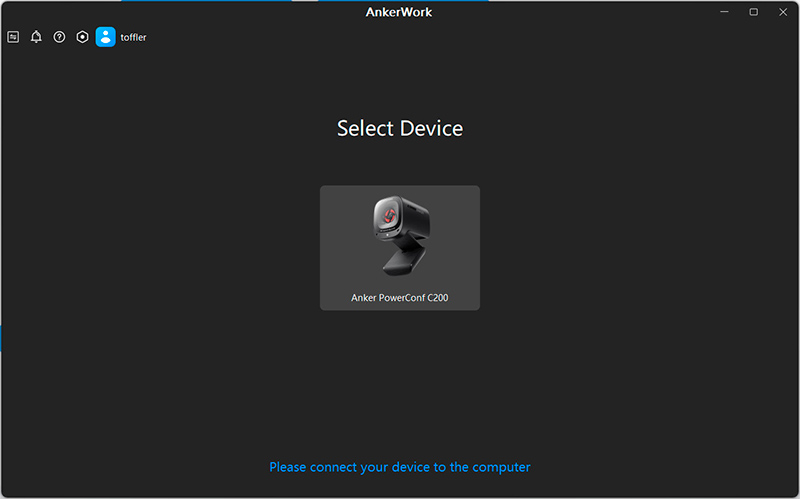Open the device switch icon
The image size is (800, 499).
coord(13,37)
